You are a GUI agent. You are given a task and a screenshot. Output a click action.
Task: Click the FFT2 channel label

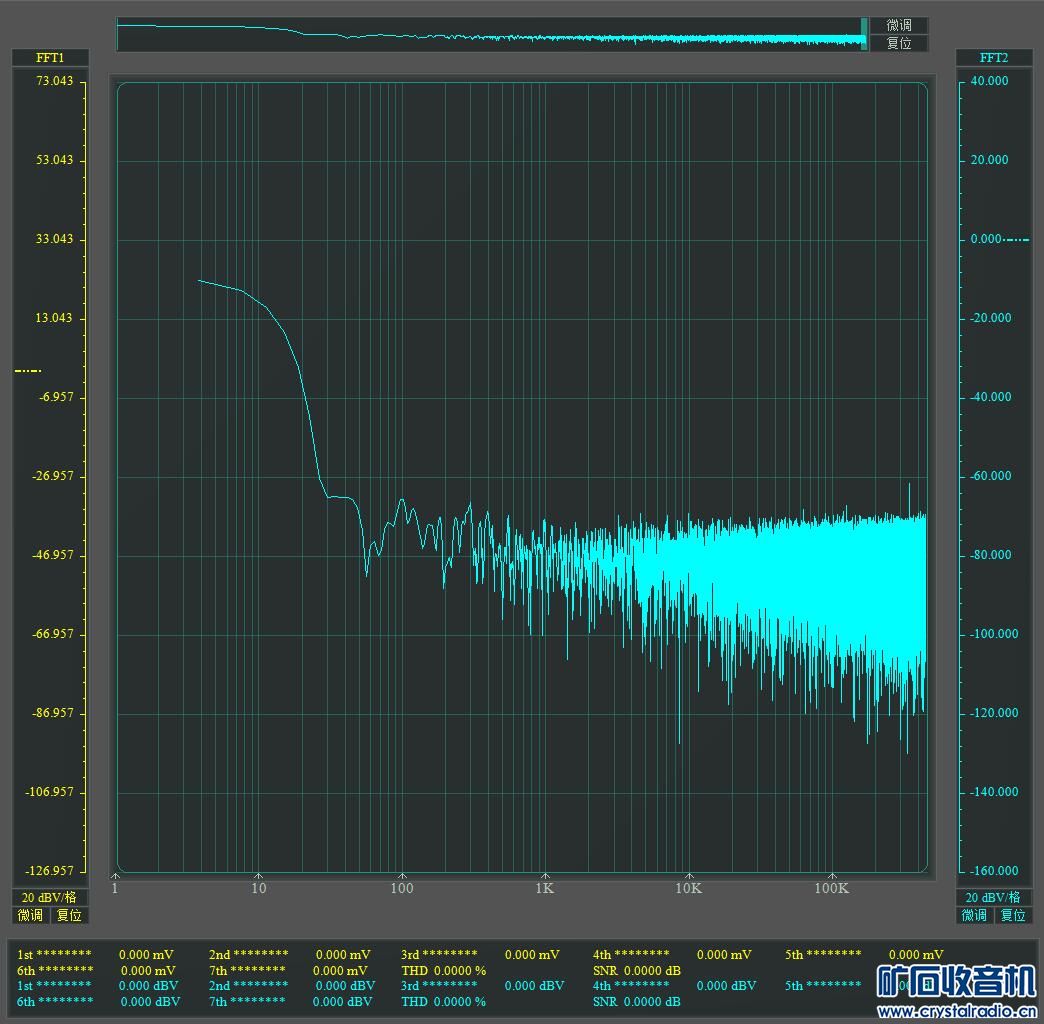[x=993, y=58]
